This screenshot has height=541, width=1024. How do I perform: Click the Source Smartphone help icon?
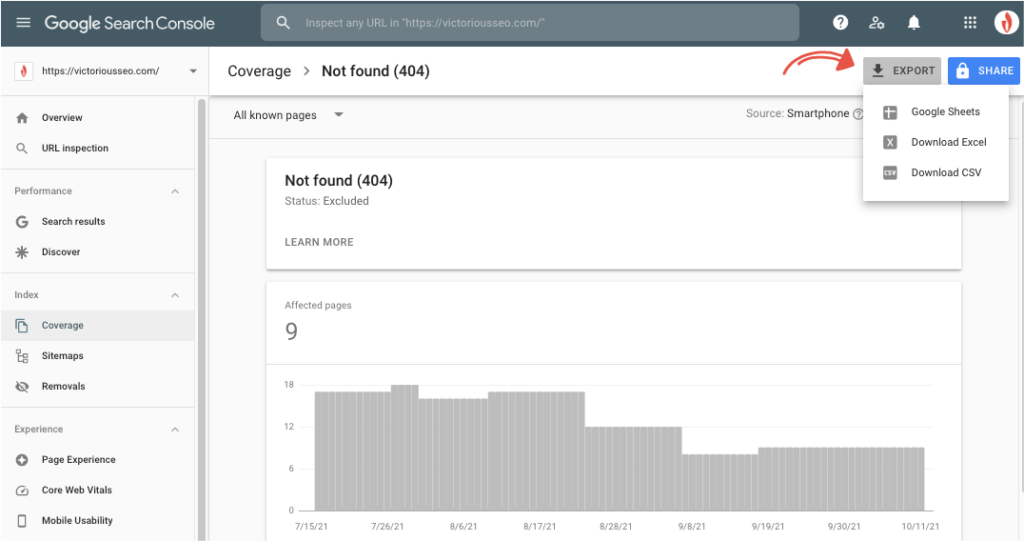(858, 114)
